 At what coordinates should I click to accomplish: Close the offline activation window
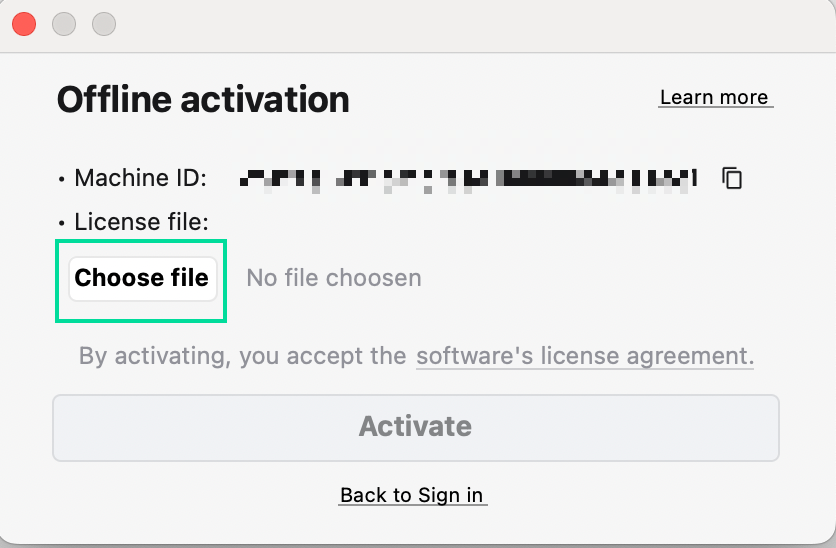(x=24, y=23)
